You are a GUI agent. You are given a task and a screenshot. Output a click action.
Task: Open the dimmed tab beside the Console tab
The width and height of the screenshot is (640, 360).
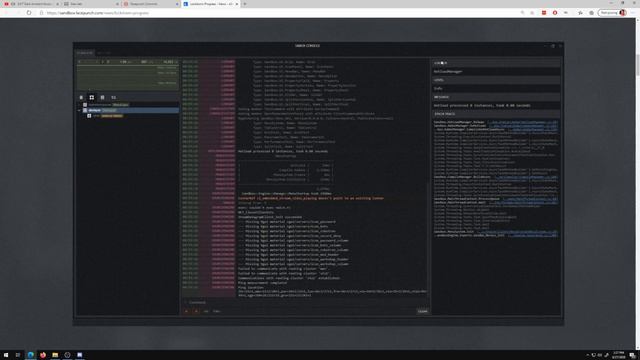(104, 53)
